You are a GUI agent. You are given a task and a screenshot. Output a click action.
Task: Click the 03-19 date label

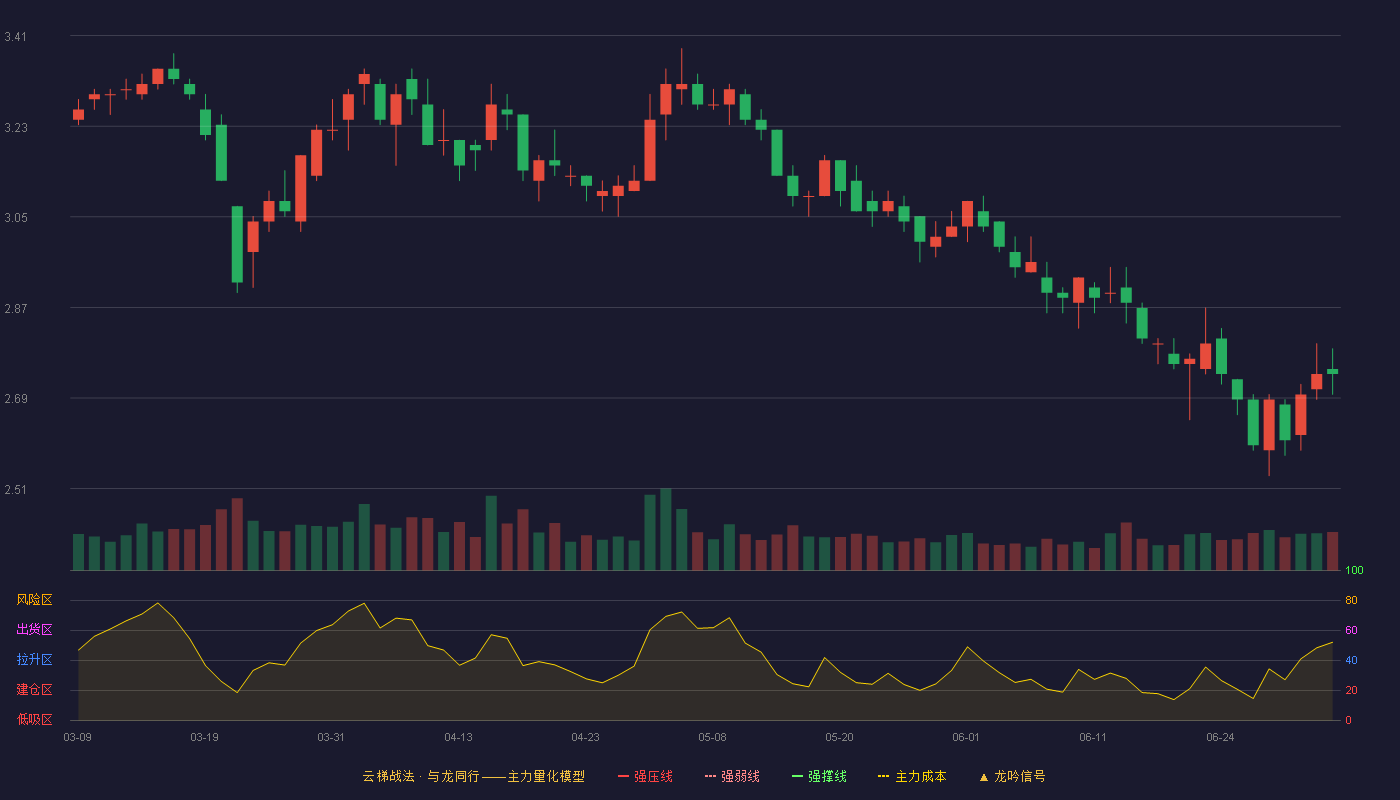(205, 737)
